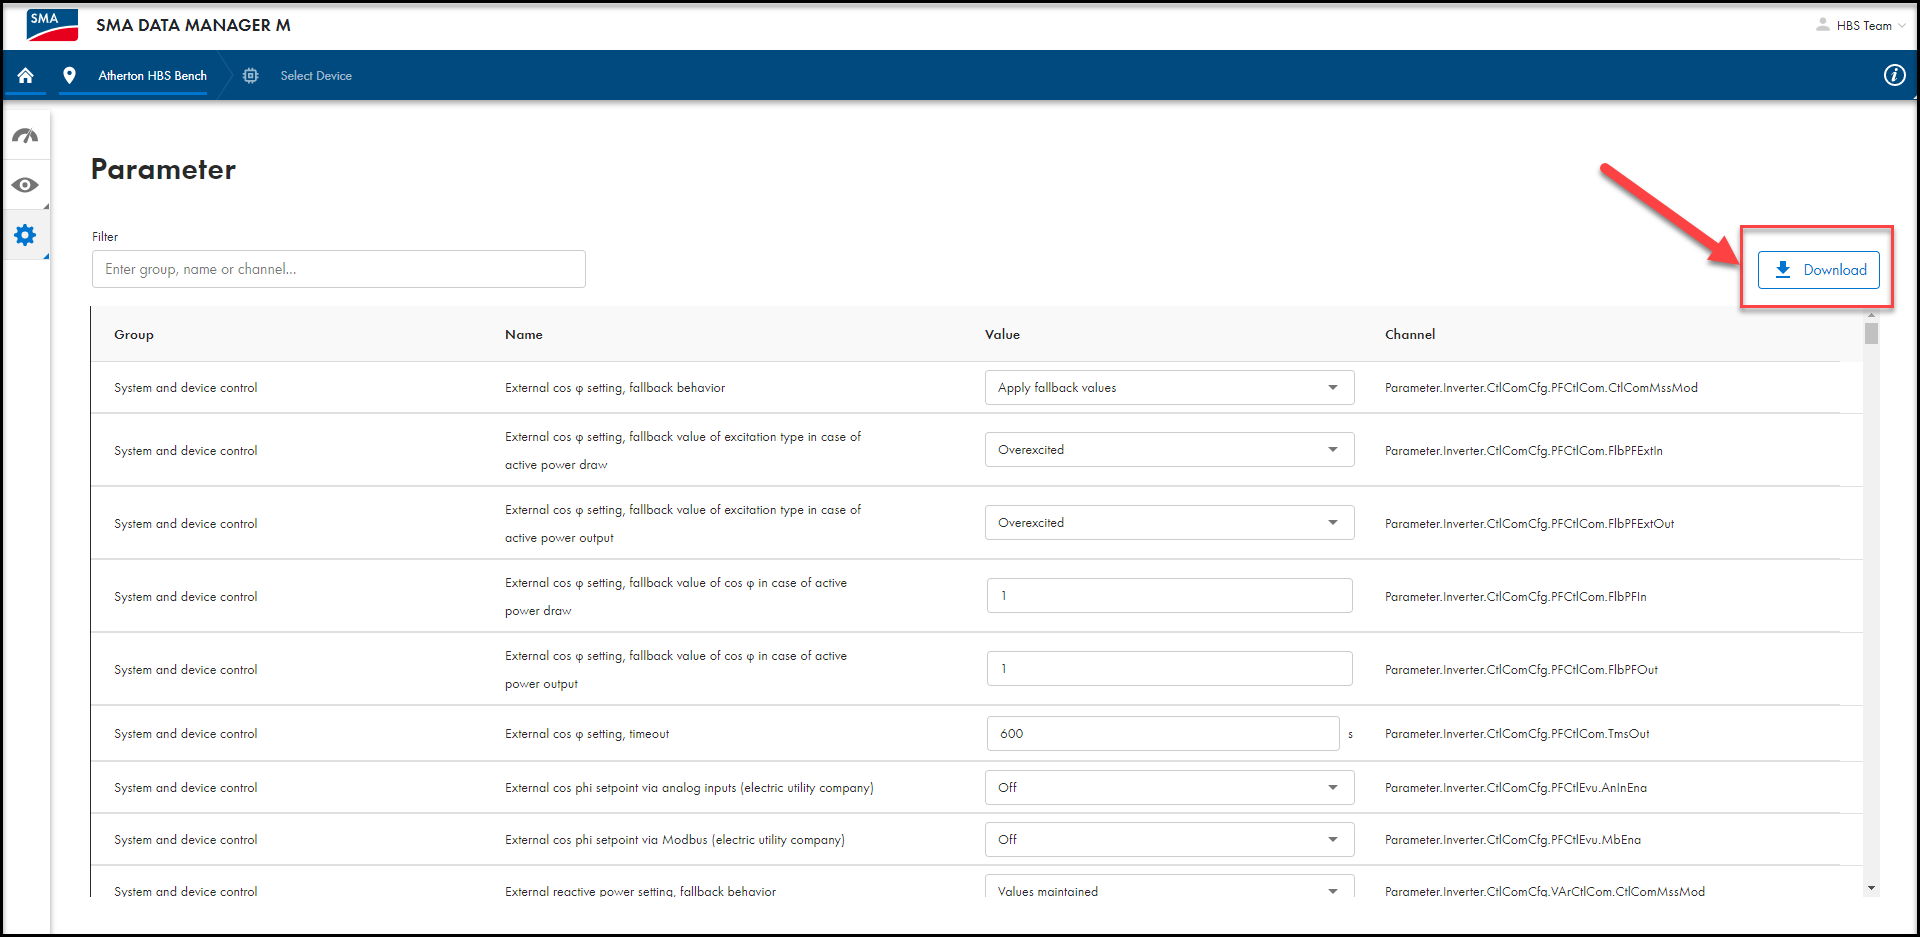Open Values maintained dropdown
Viewport: 1920px width, 937px height.
click(1169, 887)
